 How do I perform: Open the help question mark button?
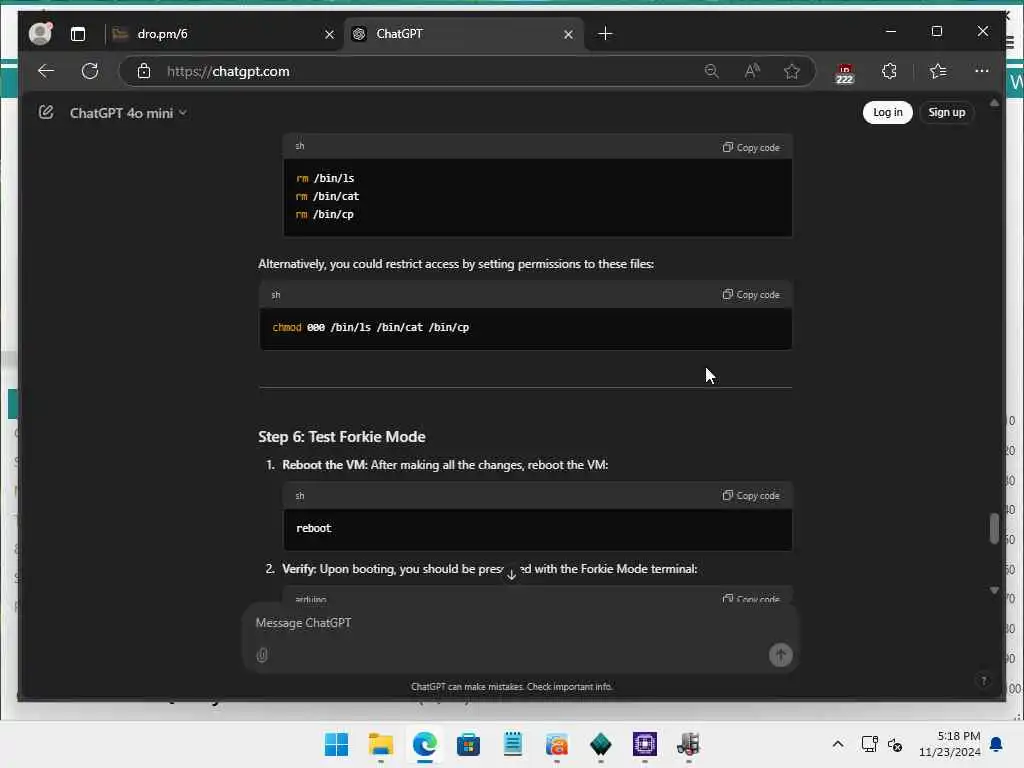984,681
